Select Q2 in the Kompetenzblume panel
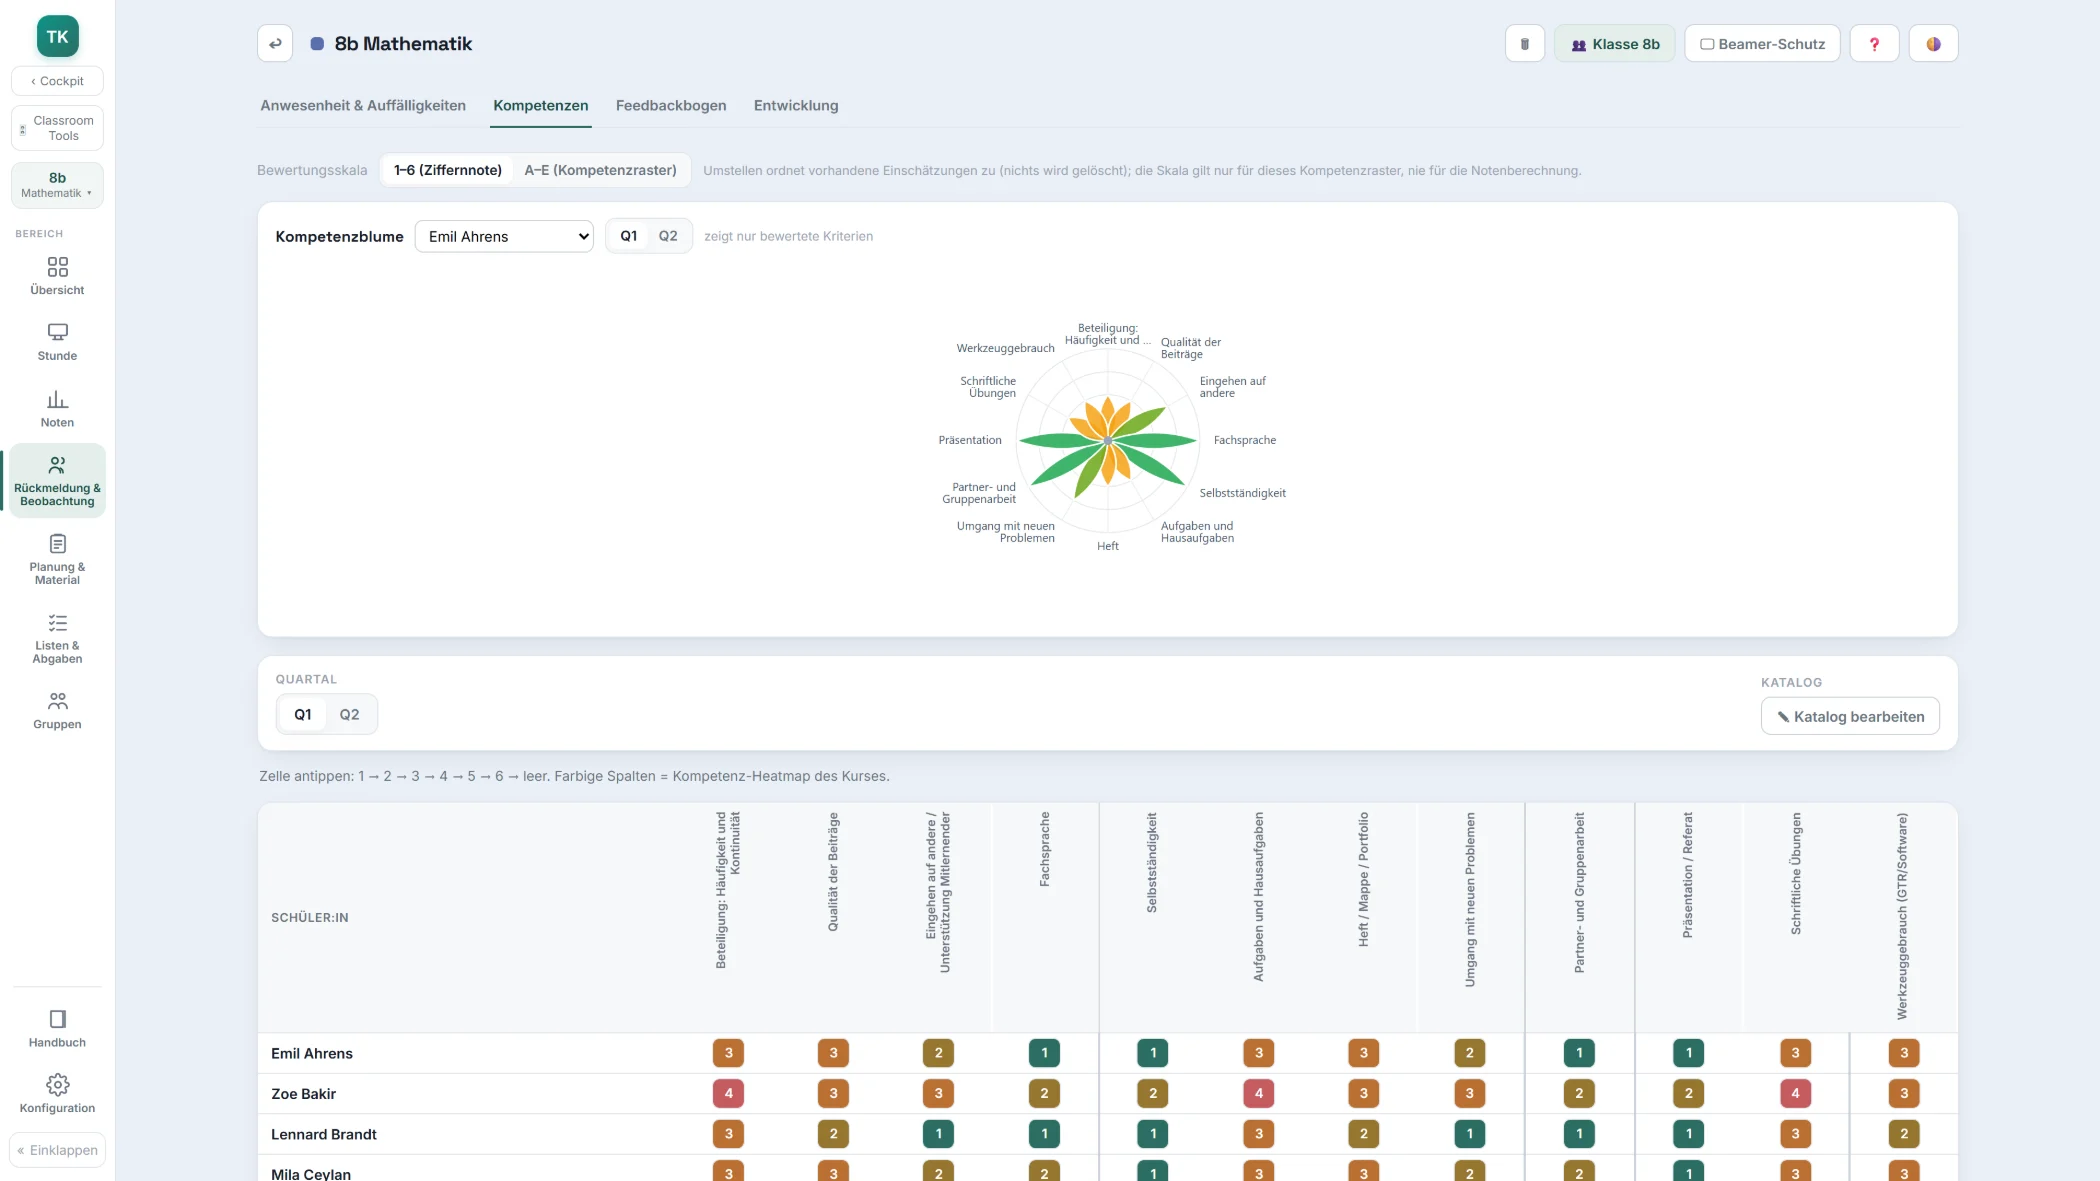 pos(668,236)
